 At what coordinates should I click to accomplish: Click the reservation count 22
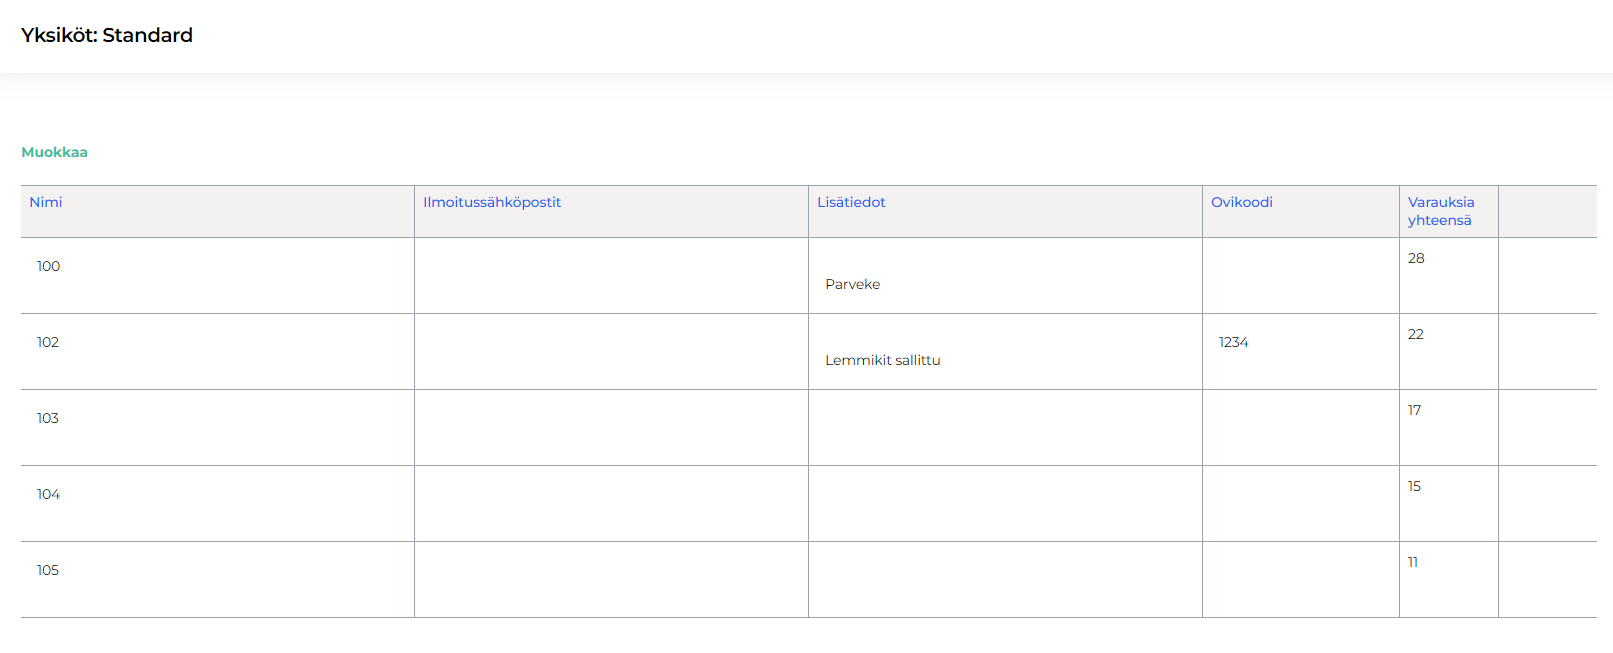[1415, 334]
